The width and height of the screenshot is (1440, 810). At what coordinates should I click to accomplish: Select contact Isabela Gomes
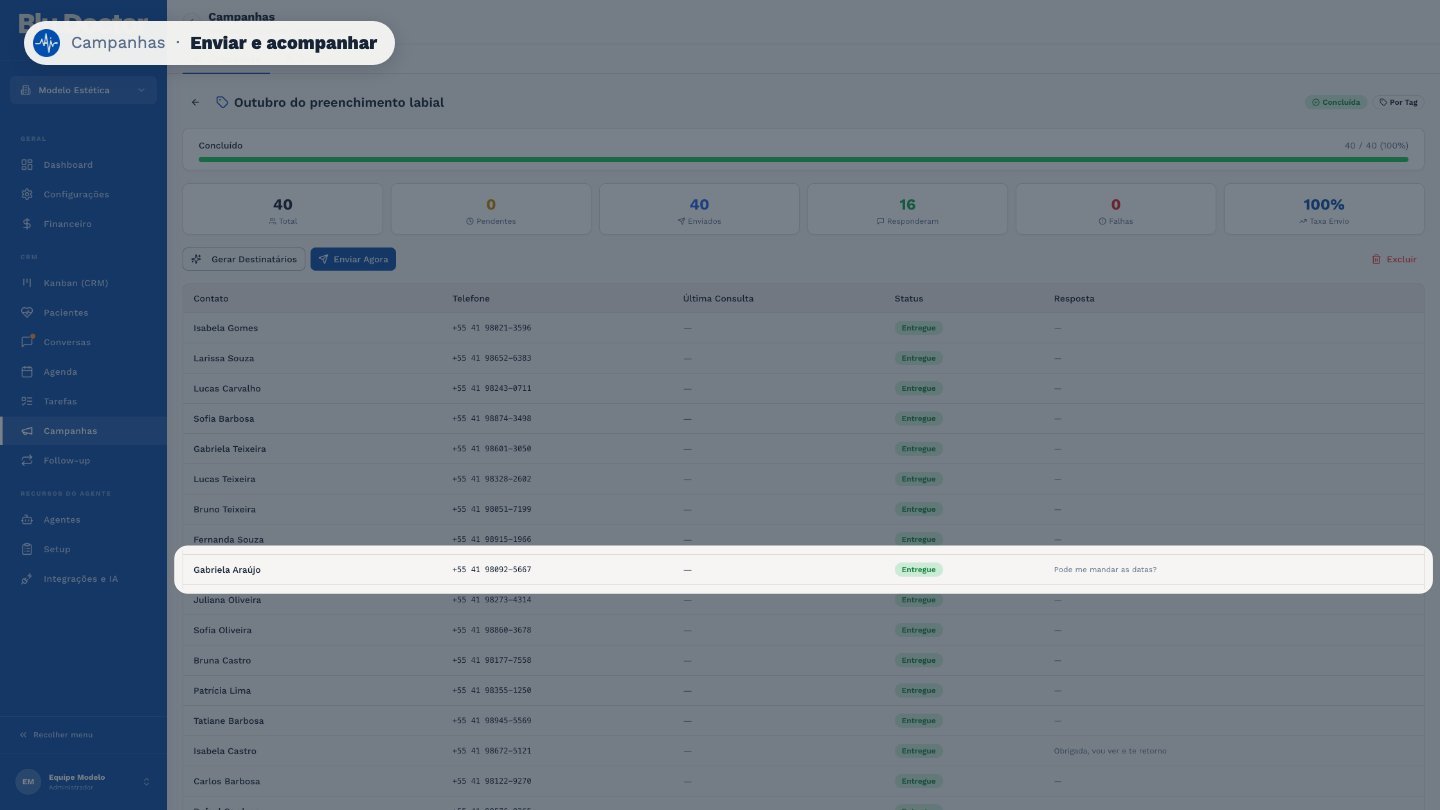click(x=225, y=328)
